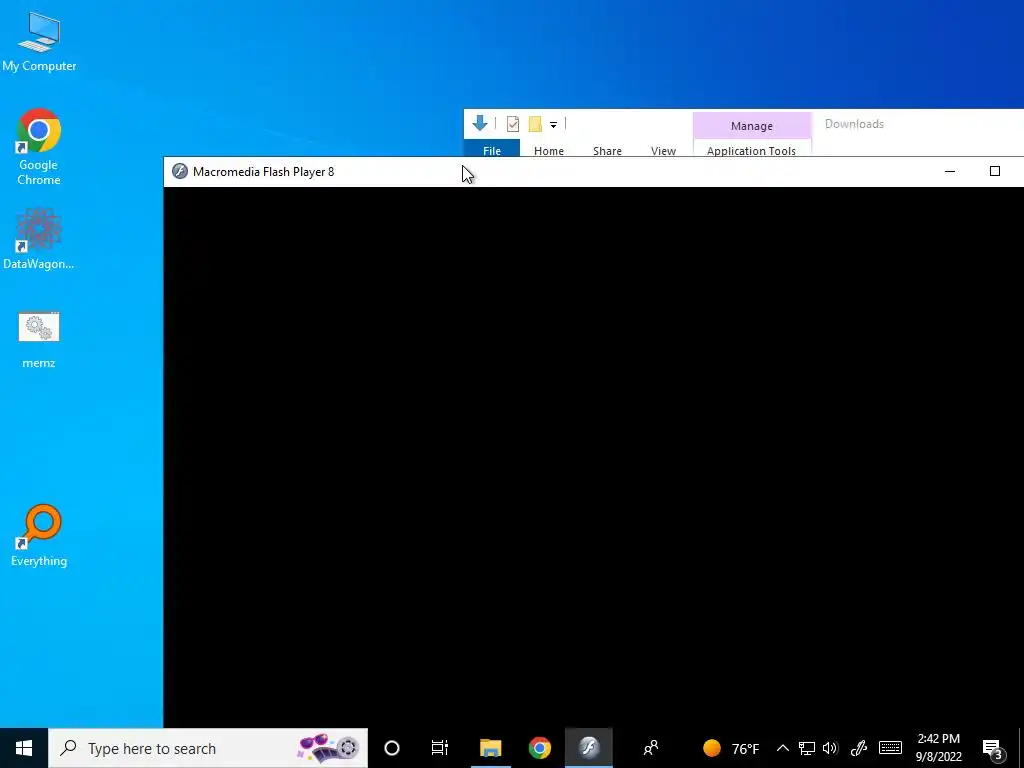Click the Flash Player title bar icon
Screen dimensions: 1024x768
(x=180, y=172)
